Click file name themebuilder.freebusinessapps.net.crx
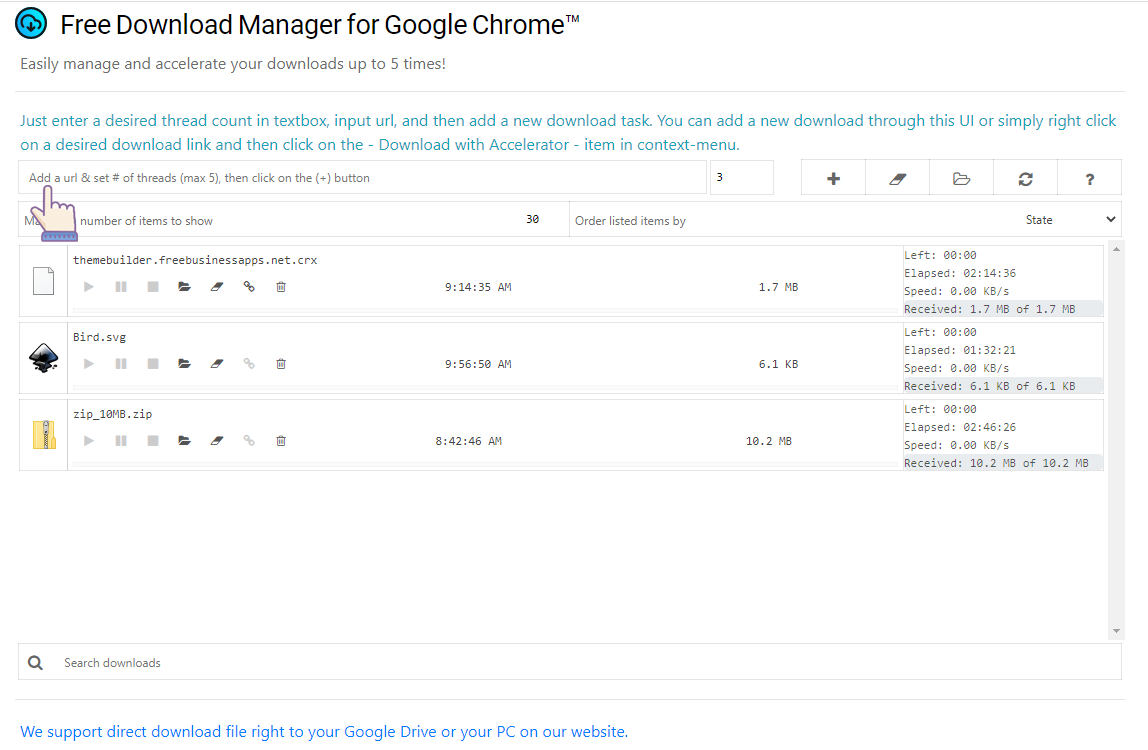The height and width of the screenshot is (750, 1148). click(x=195, y=260)
